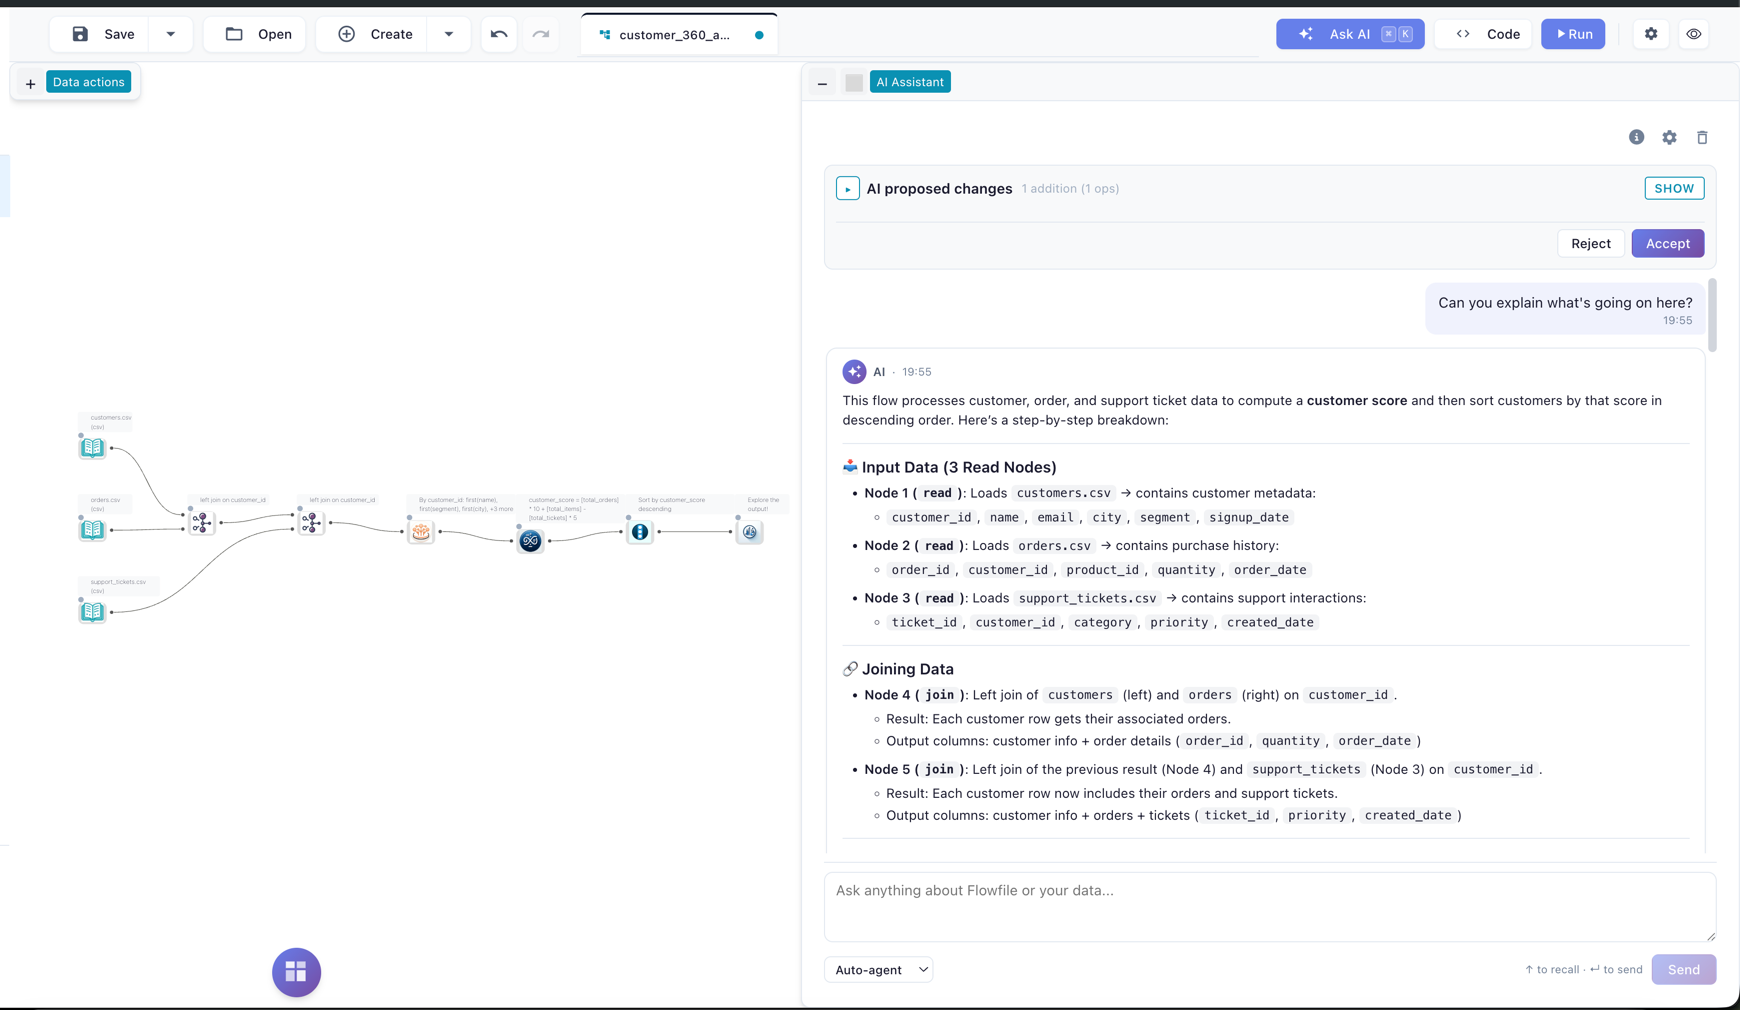Image resolution: width=1740 pixels, height=1010 pixels.
Task: Open the Create dropdown arrow
Action: pos(449,34)
